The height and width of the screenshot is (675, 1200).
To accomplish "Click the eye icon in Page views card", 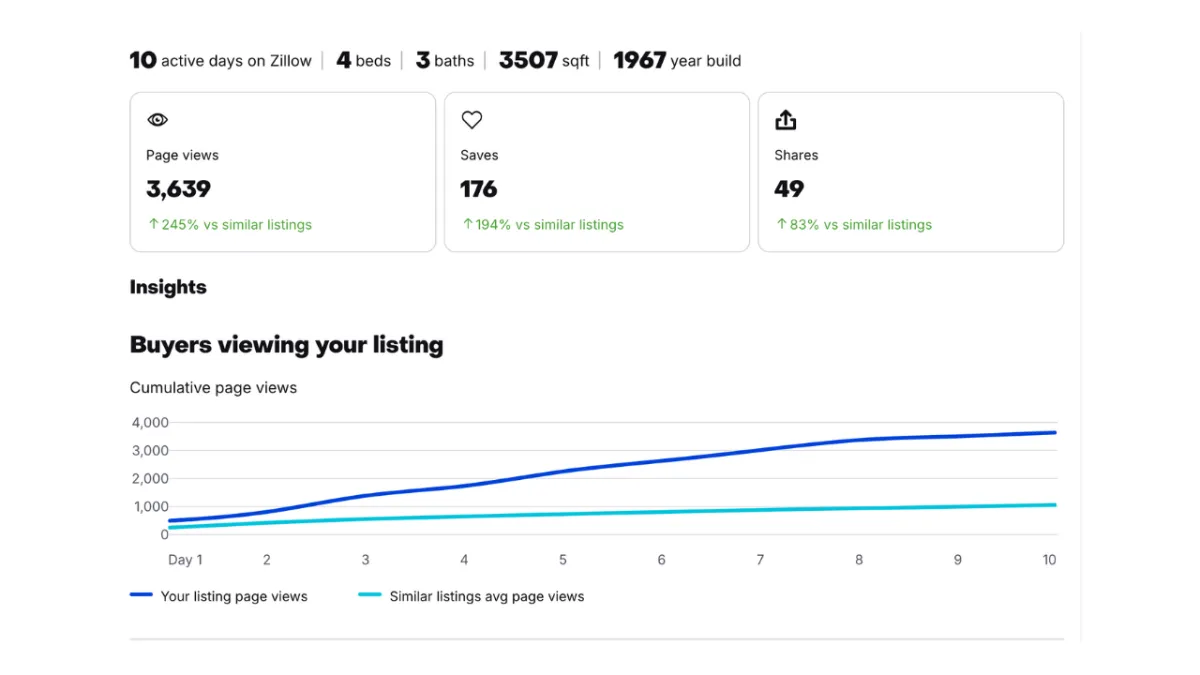I will click(x=157, y=120).
